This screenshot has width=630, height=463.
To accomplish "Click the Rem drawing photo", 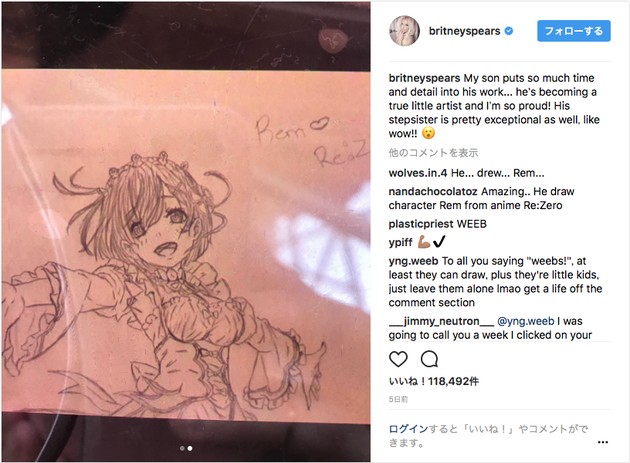I will point(186,232).
